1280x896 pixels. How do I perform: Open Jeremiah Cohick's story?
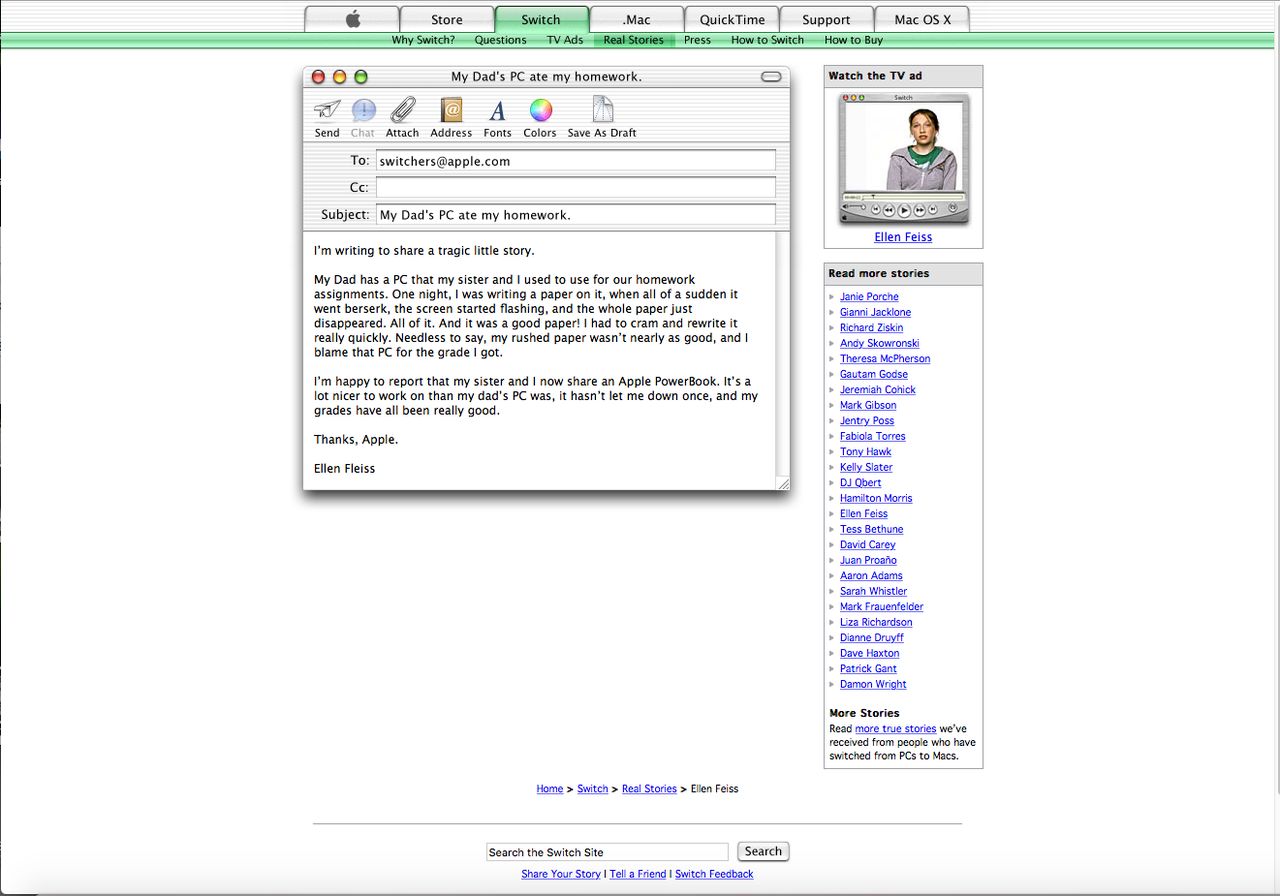pos(878,390)
